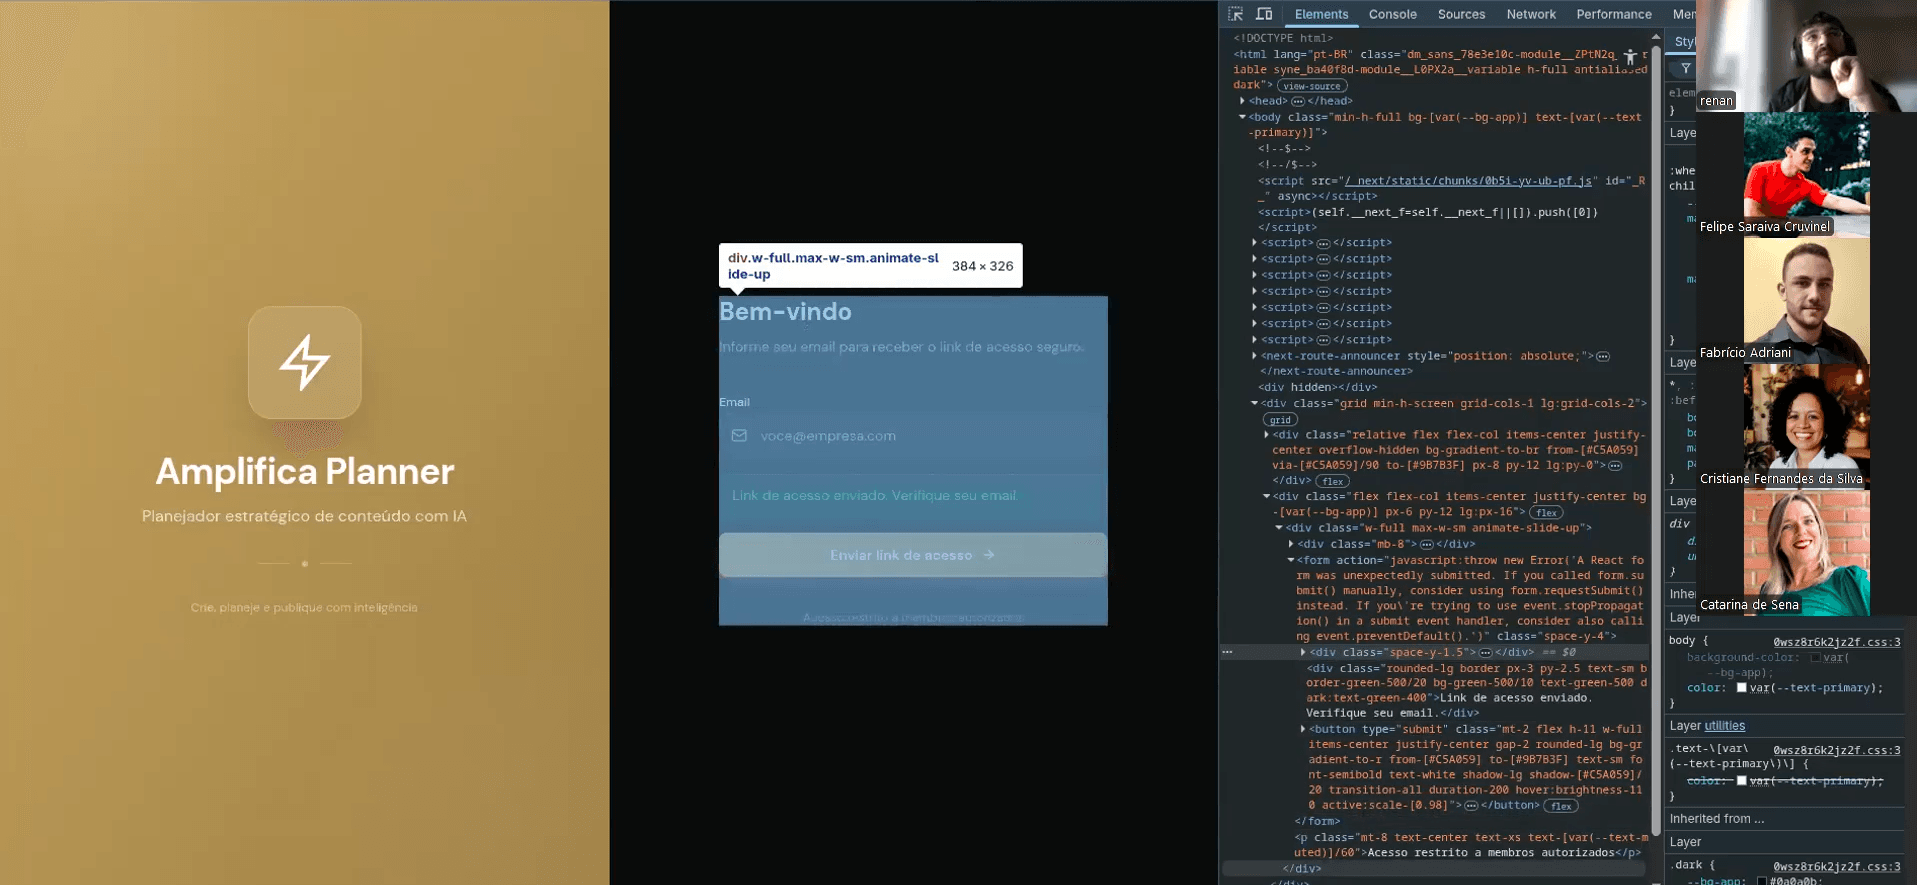Click the ellipsis inside the submit button tag
This screenshot has width=1917, height=885.
coord(1471,805)
